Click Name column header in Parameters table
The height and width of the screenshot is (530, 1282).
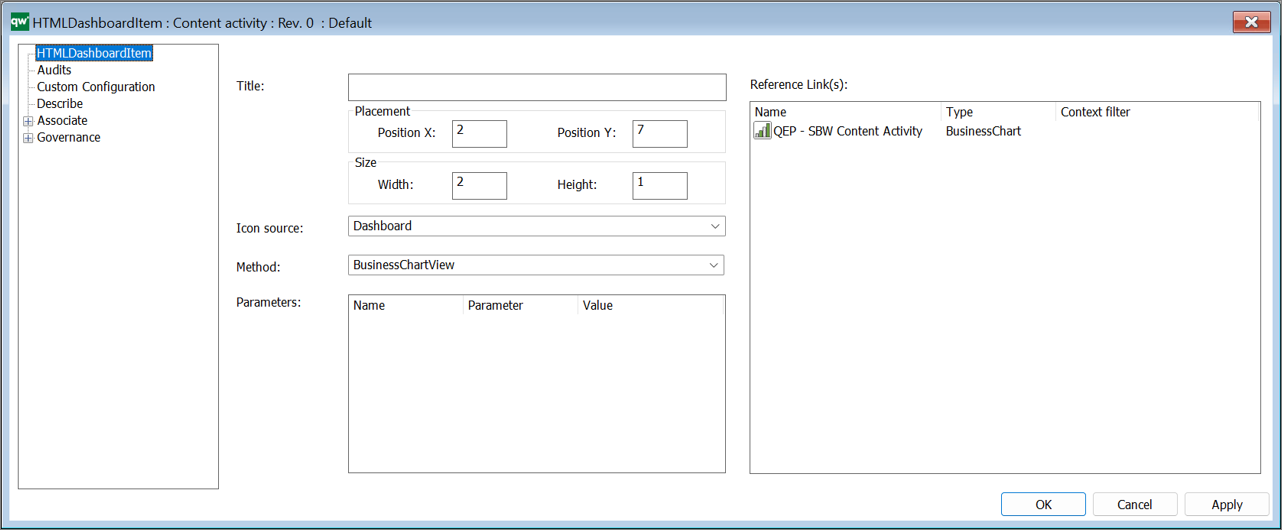pos(406,306)
